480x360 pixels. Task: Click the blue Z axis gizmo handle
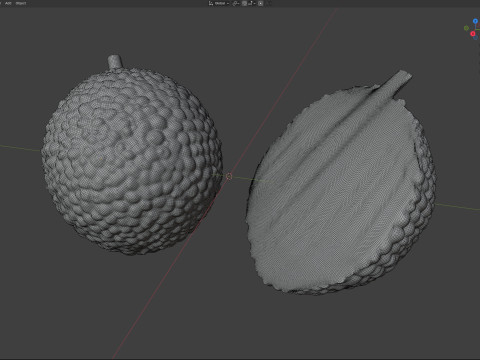[475, 21]
